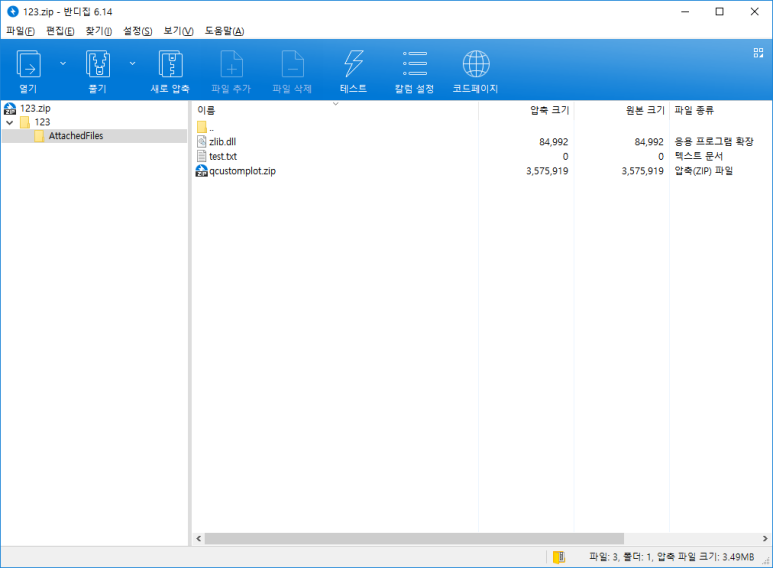The image size is (773, 568).
Task: Collapse the 123 folder tree node
Action: [x=10, y=122]
